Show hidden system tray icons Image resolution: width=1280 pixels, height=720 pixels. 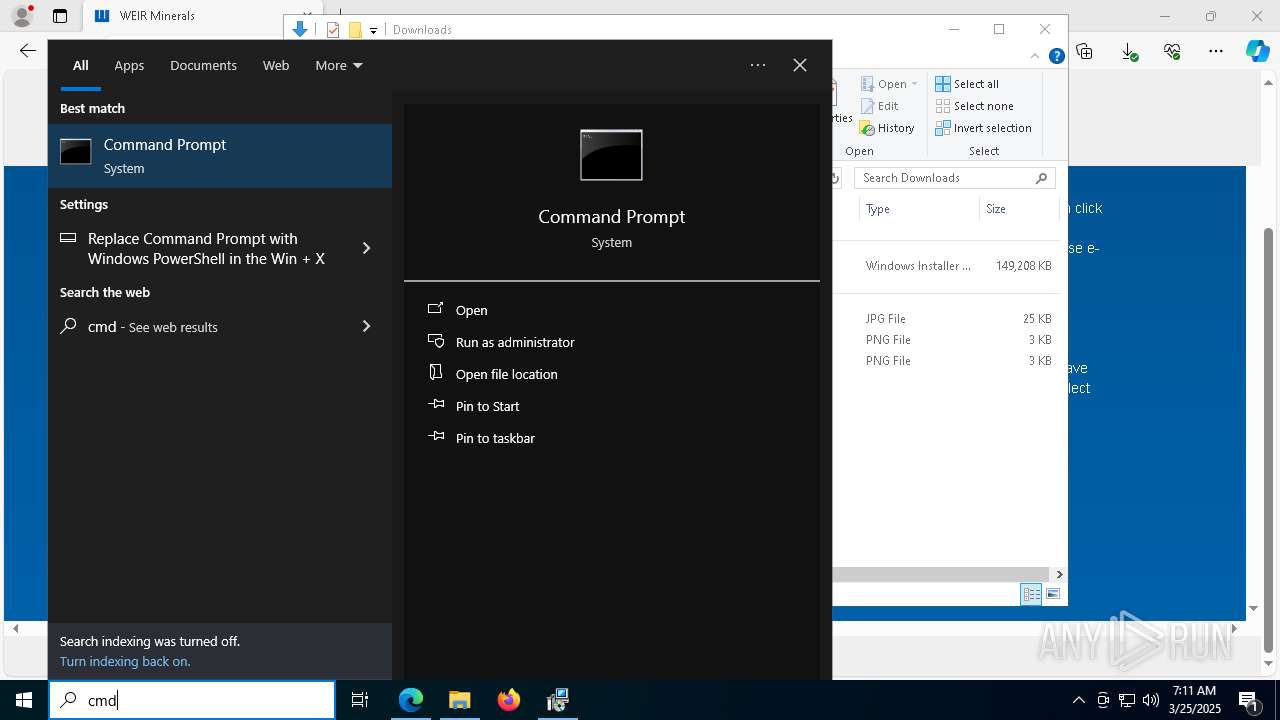pos(1078,700)
